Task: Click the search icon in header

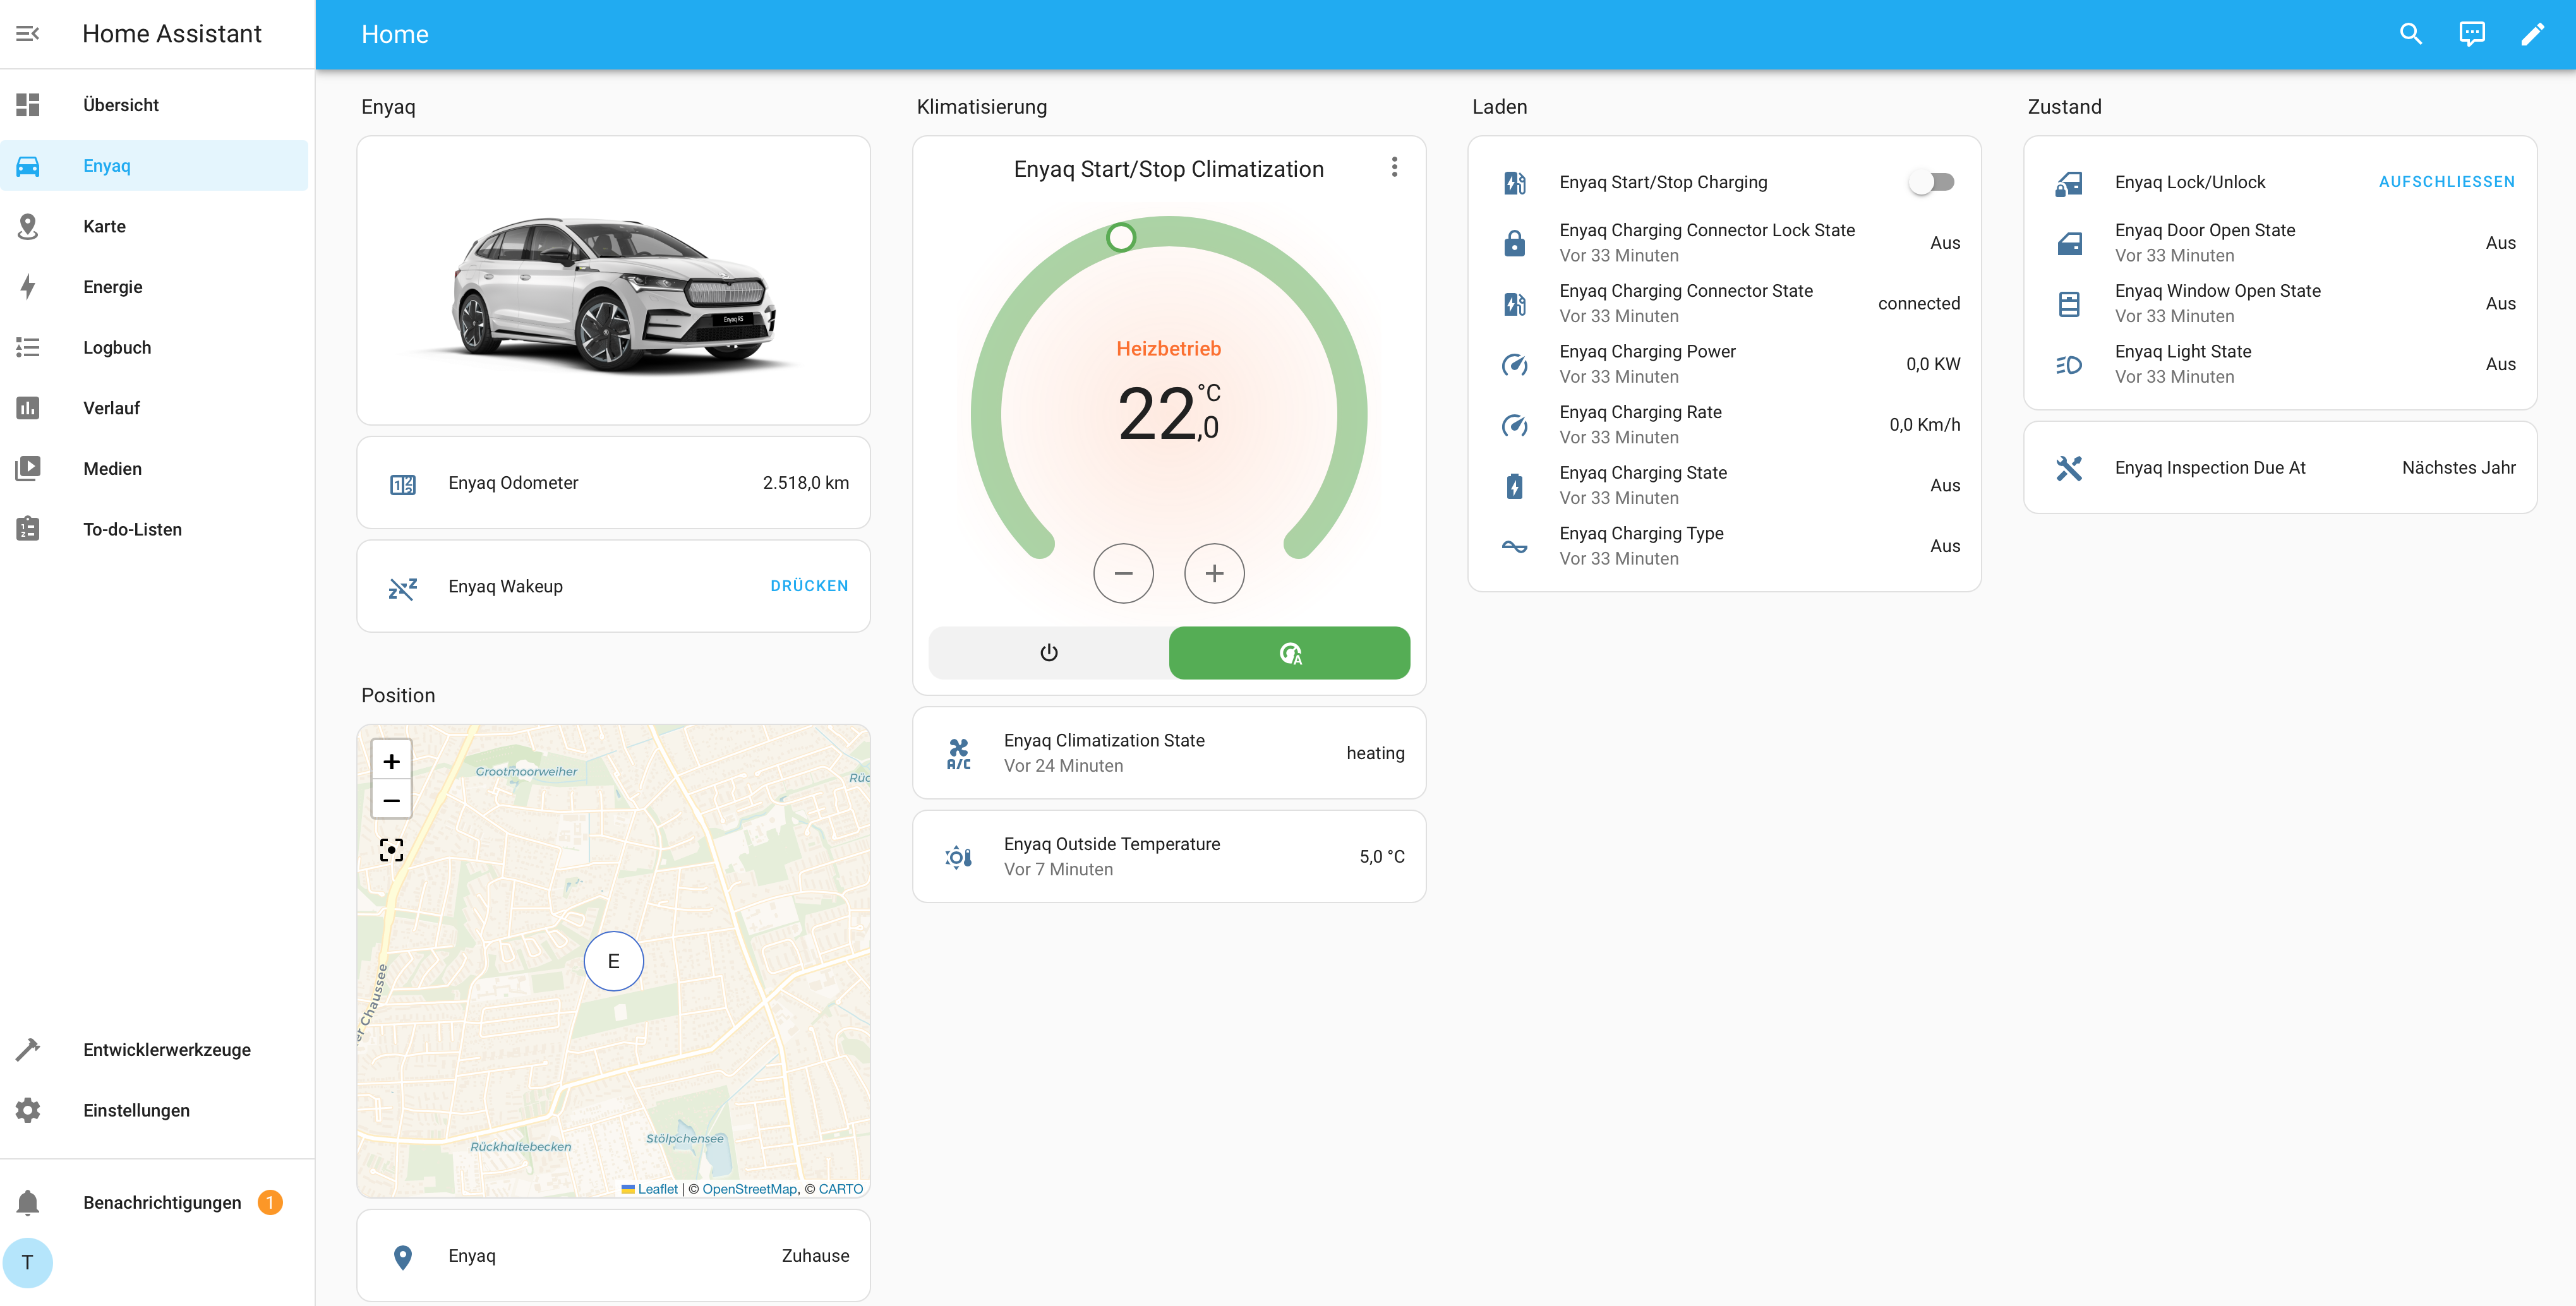Action: click(2410, 34)
